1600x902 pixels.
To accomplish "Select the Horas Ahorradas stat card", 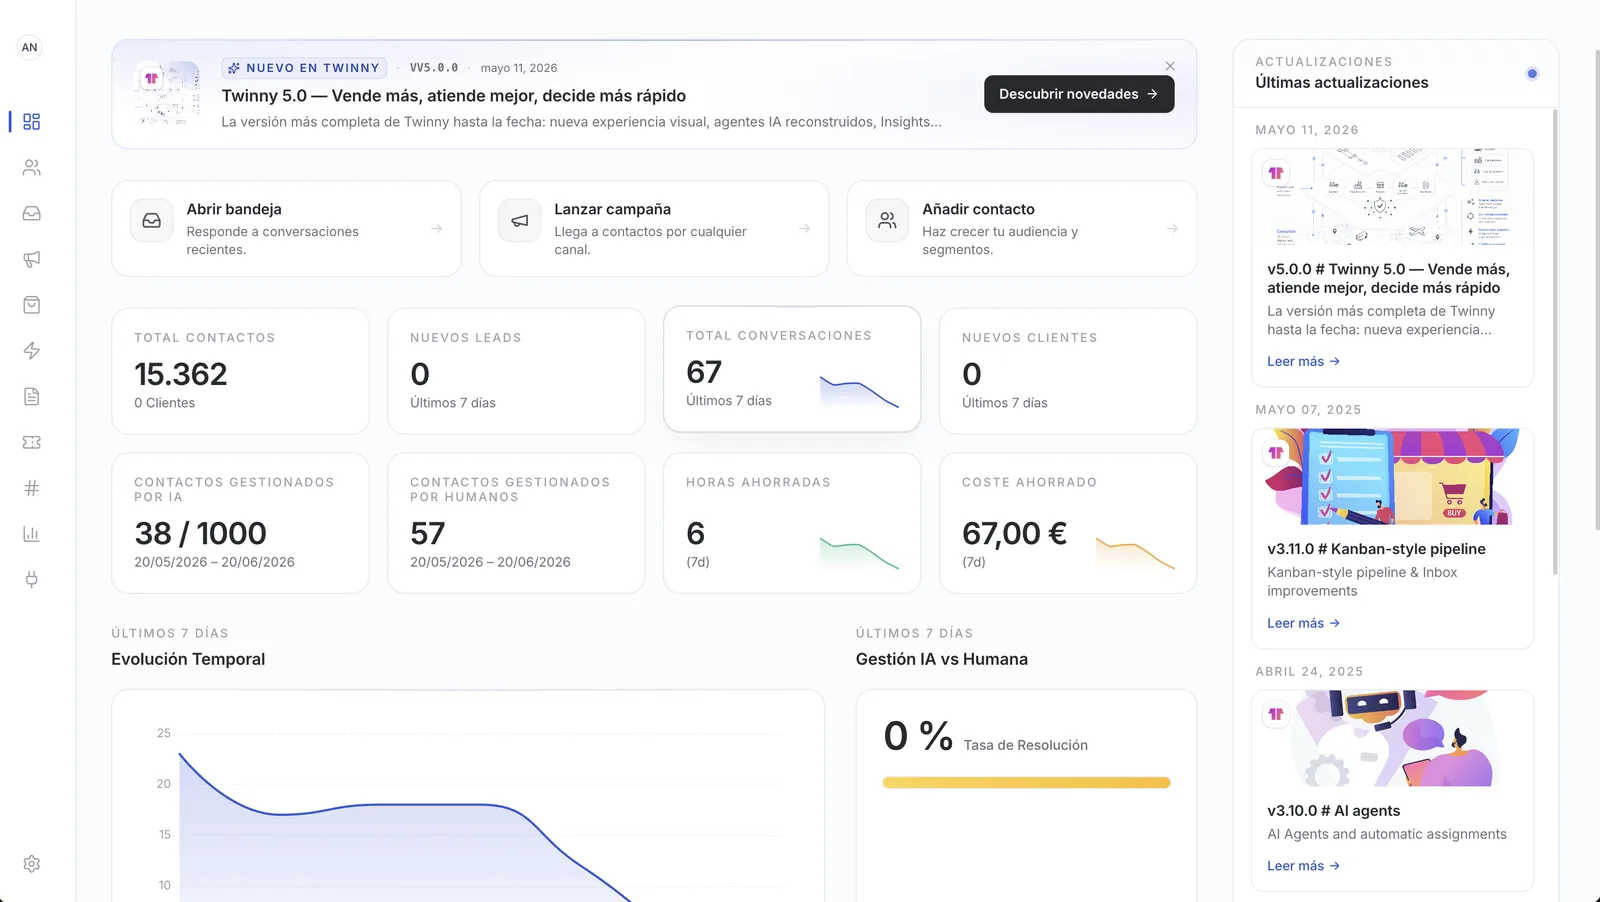I will pyautogui.click(x=792, y=523).
